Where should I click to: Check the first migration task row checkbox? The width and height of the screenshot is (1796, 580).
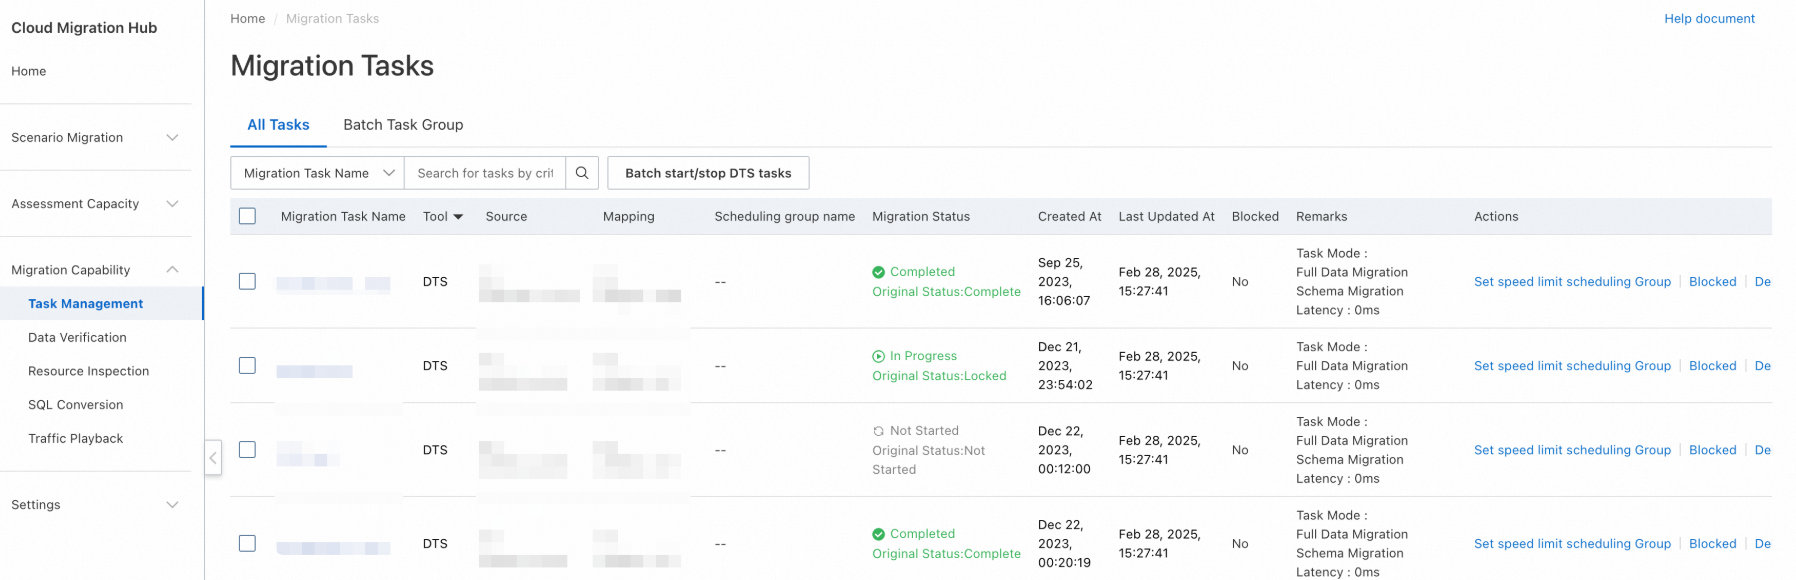tap(248, 282)
